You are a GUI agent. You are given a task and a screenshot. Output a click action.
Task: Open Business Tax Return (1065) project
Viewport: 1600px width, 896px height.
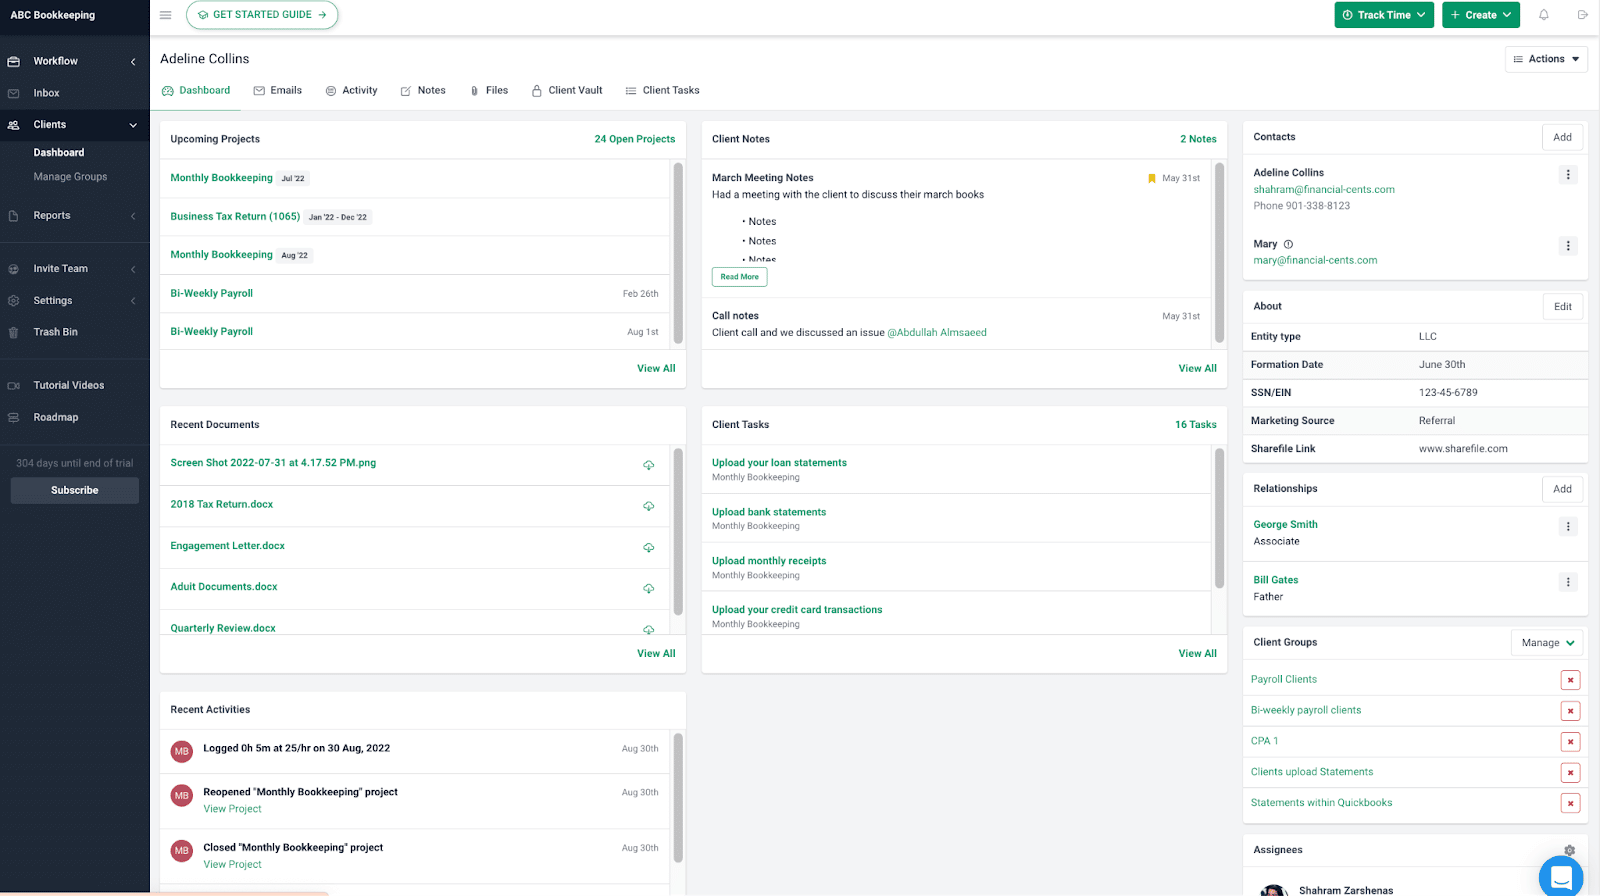pyautogui.click(x=235, y=216)
